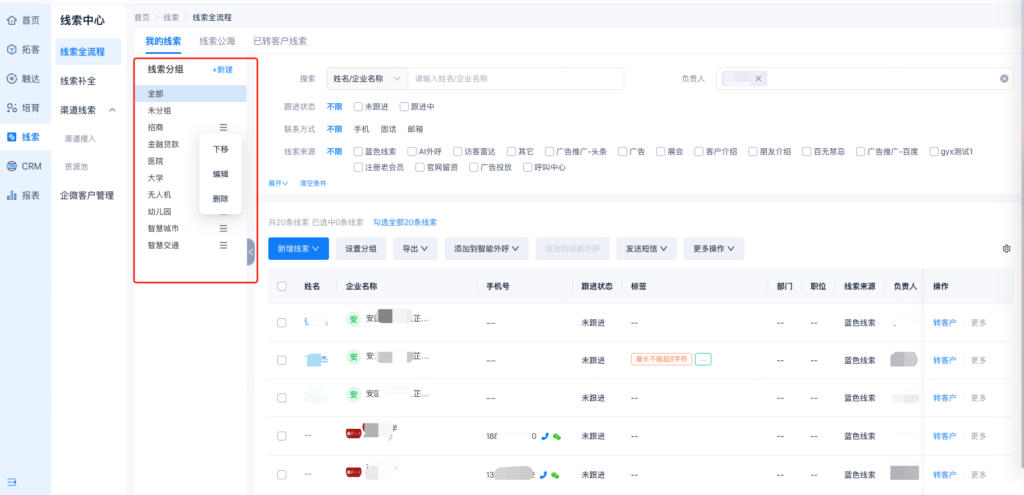
Task: Click the hamburger icon next to 招商 group
Action: point(224,127)
